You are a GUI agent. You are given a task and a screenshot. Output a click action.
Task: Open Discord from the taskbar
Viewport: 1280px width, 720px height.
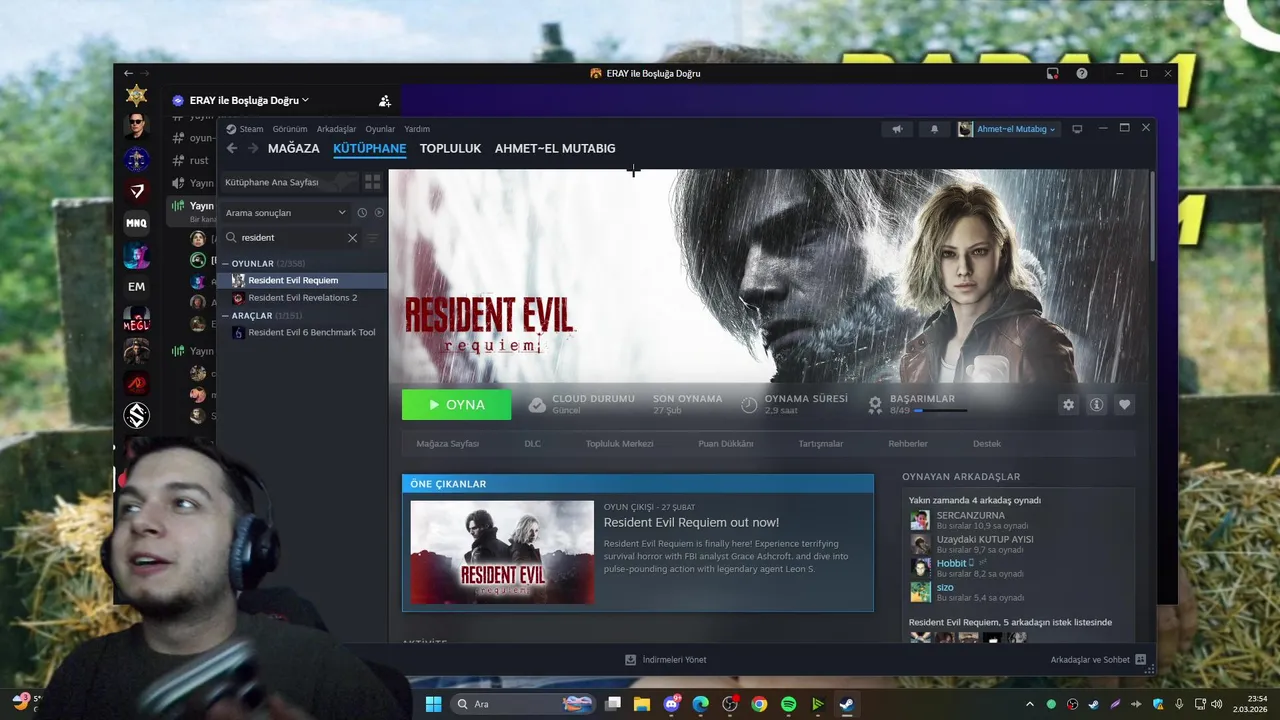671,704
